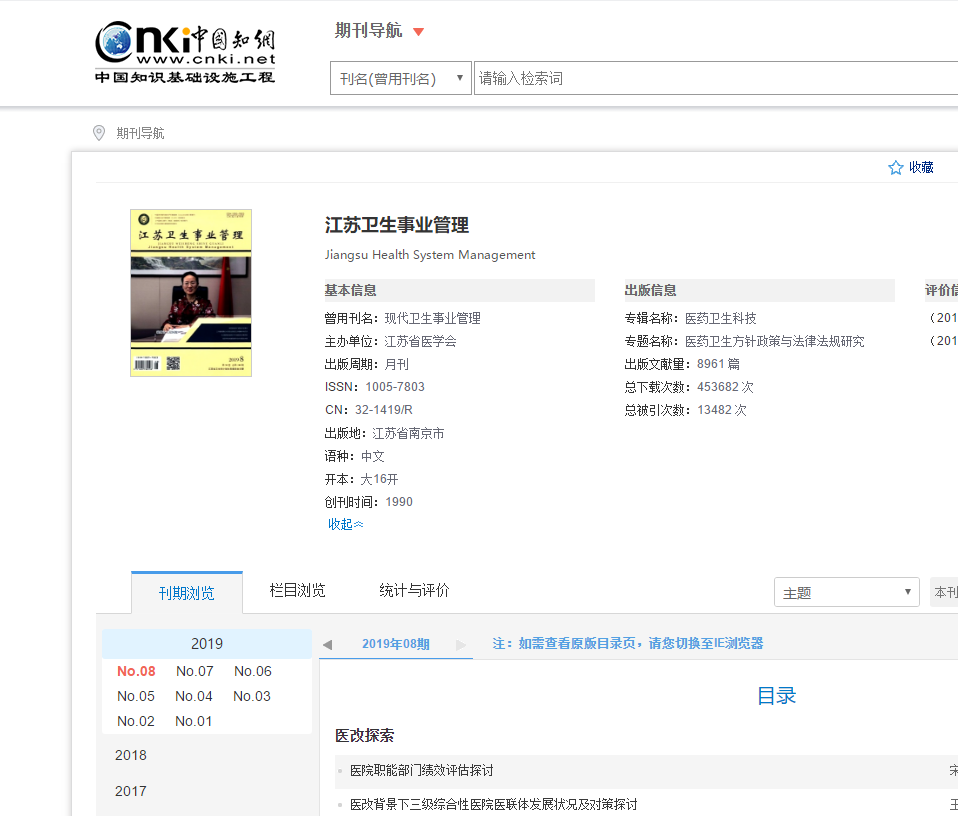Switch to the 统计与评价 tab

point(414,591)
